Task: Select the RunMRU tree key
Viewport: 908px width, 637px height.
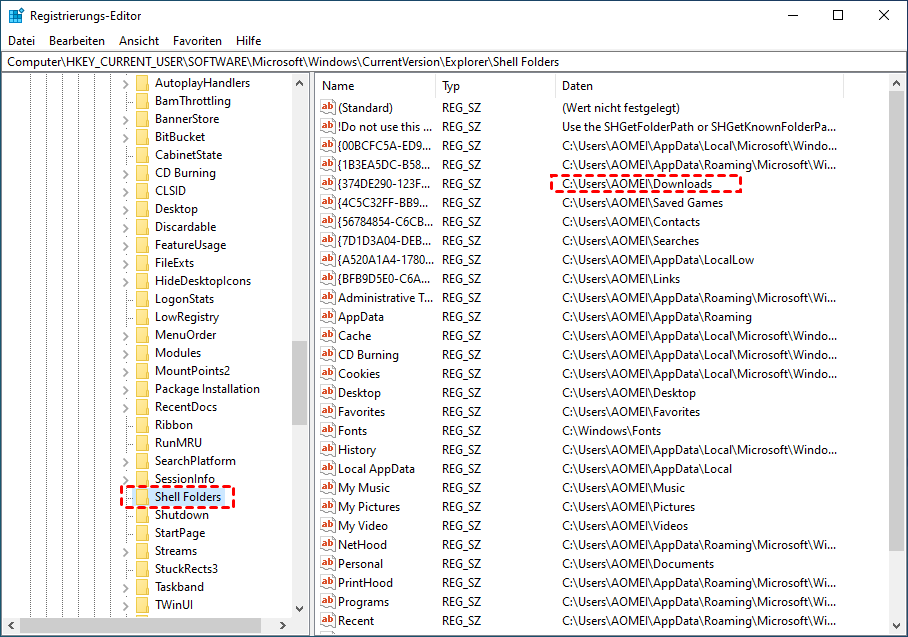Action: coord(178,442)
